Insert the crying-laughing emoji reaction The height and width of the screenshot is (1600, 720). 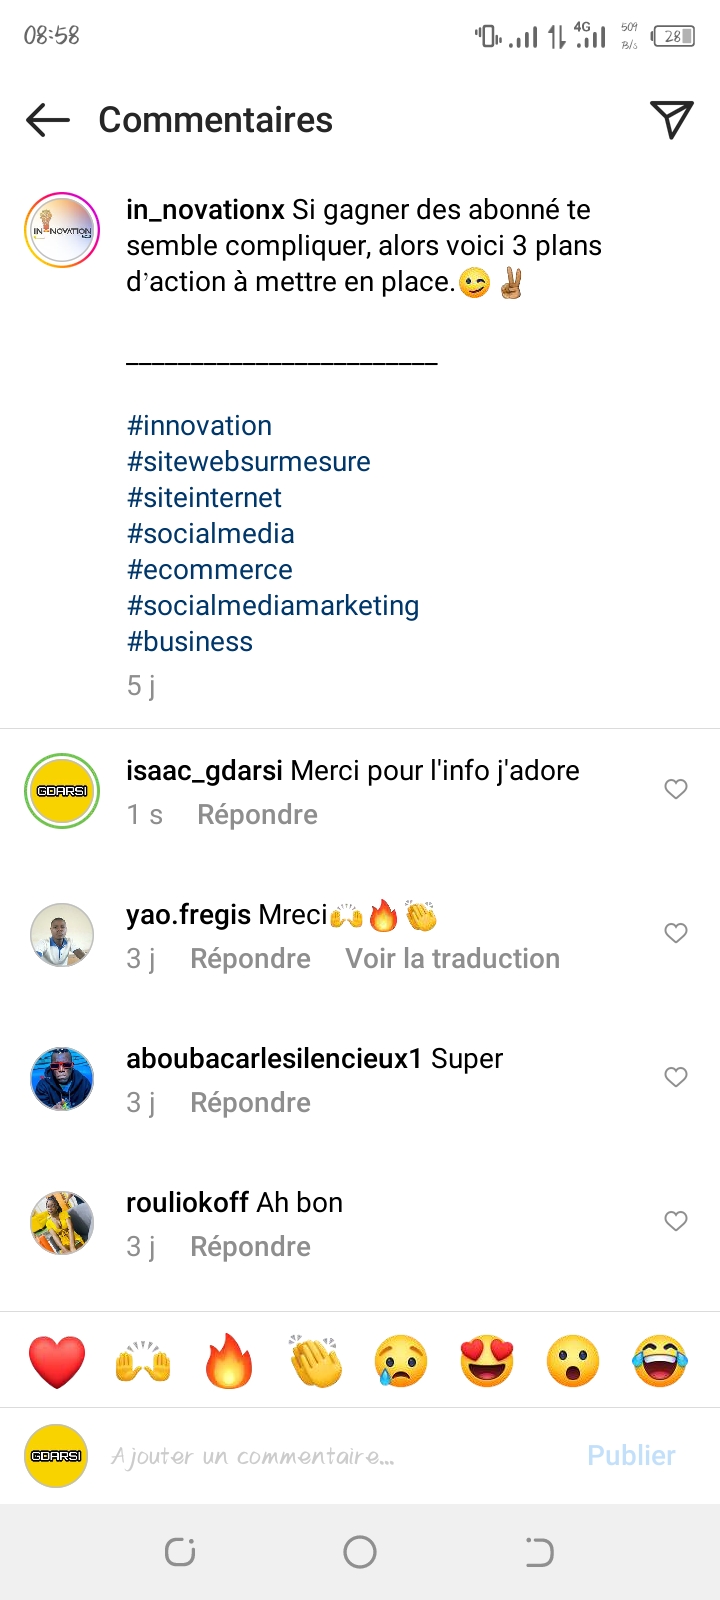coord(660,1361)
